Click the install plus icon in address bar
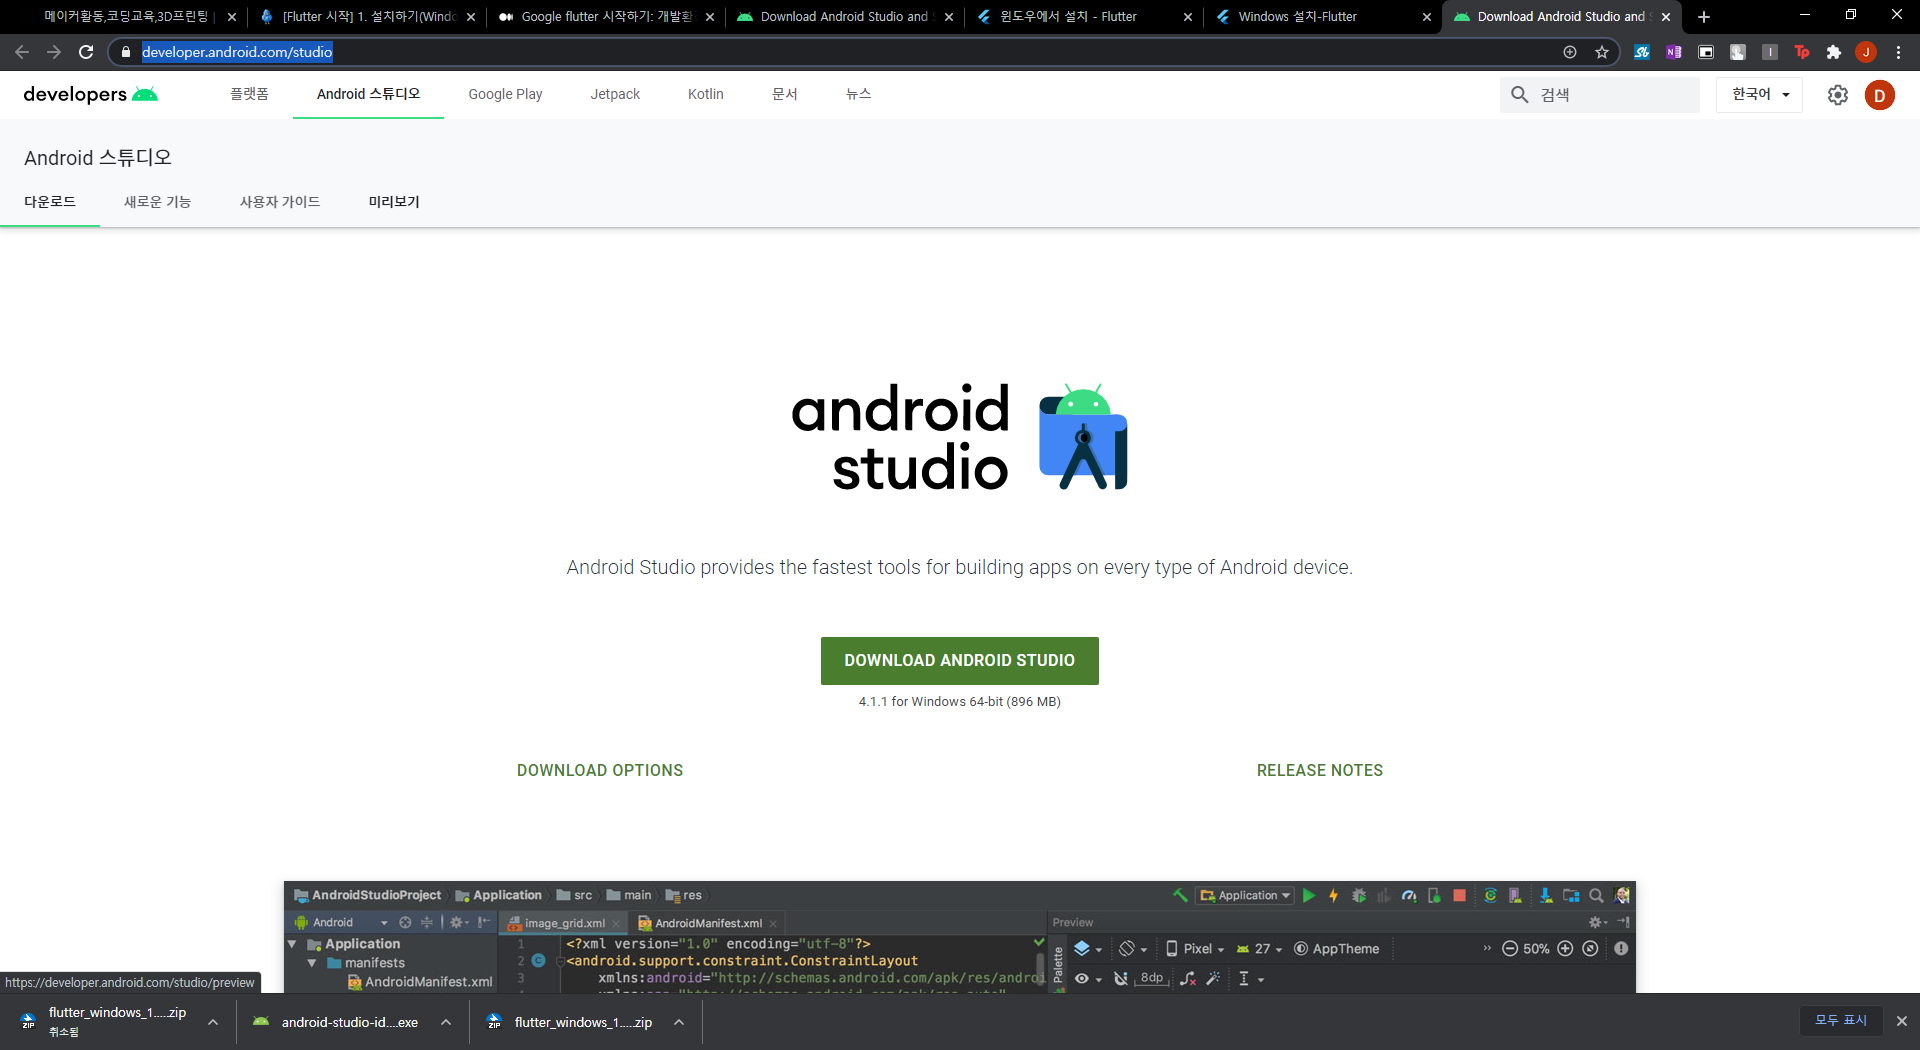 (x=1570, y=52)
